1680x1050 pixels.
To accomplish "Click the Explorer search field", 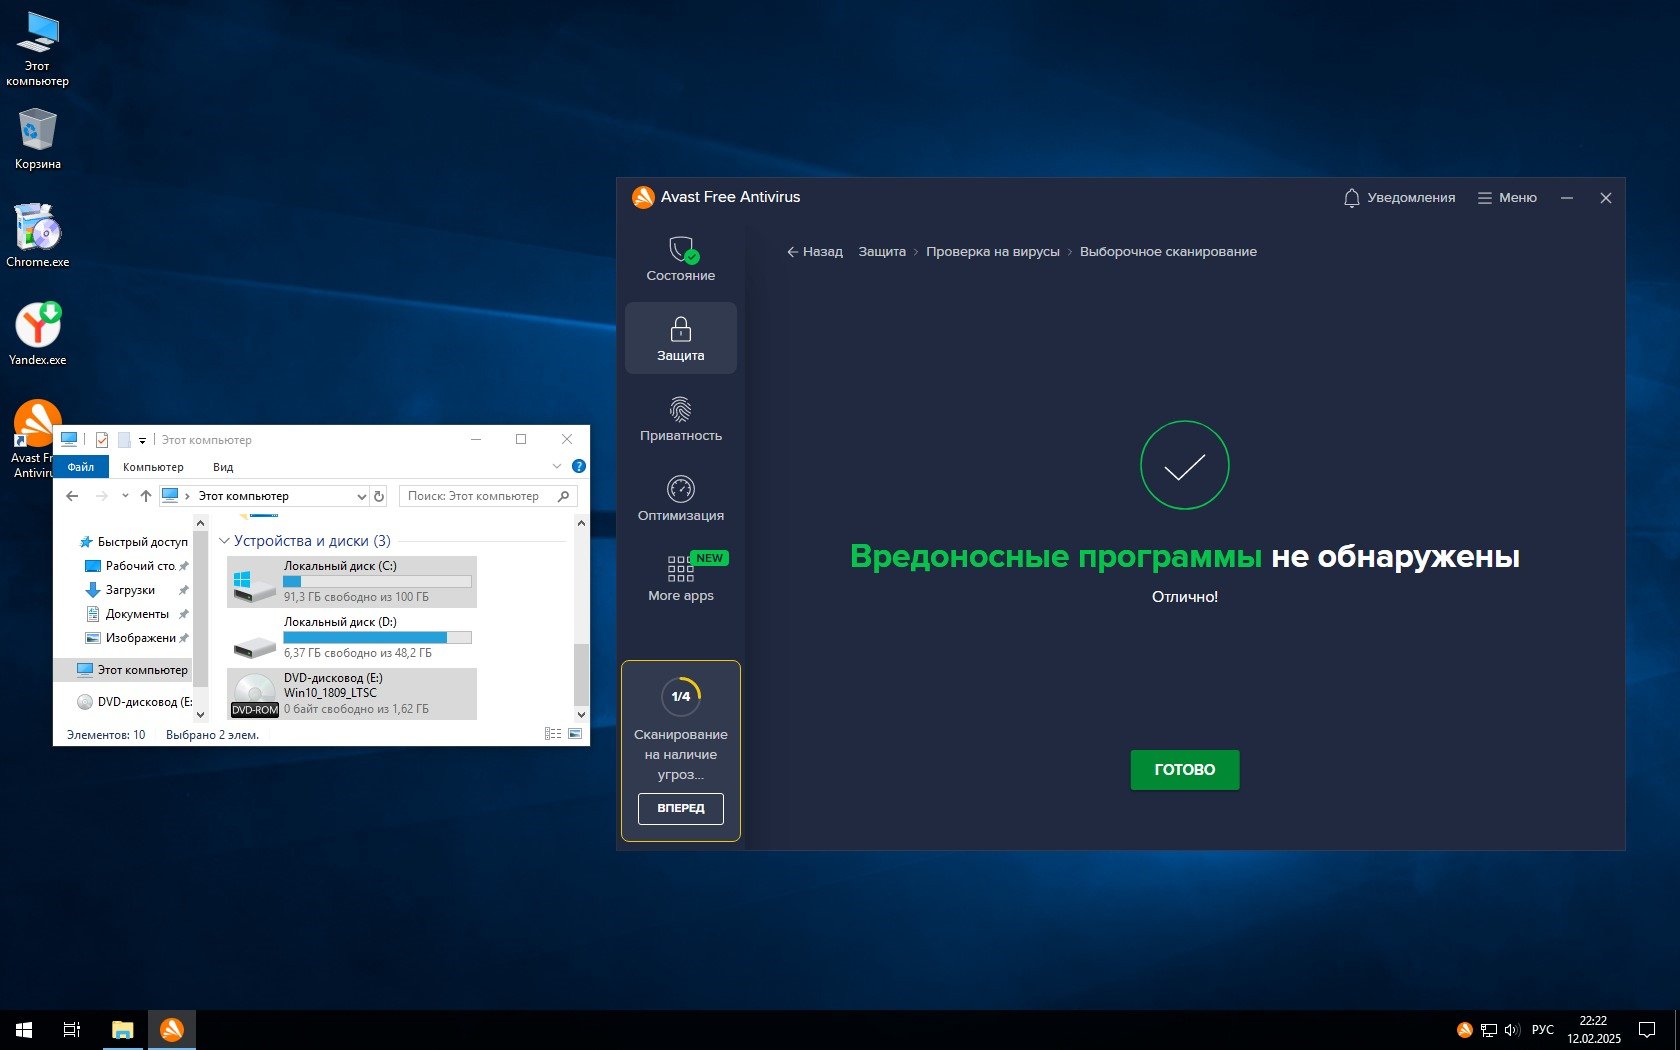I will (478, 496).
